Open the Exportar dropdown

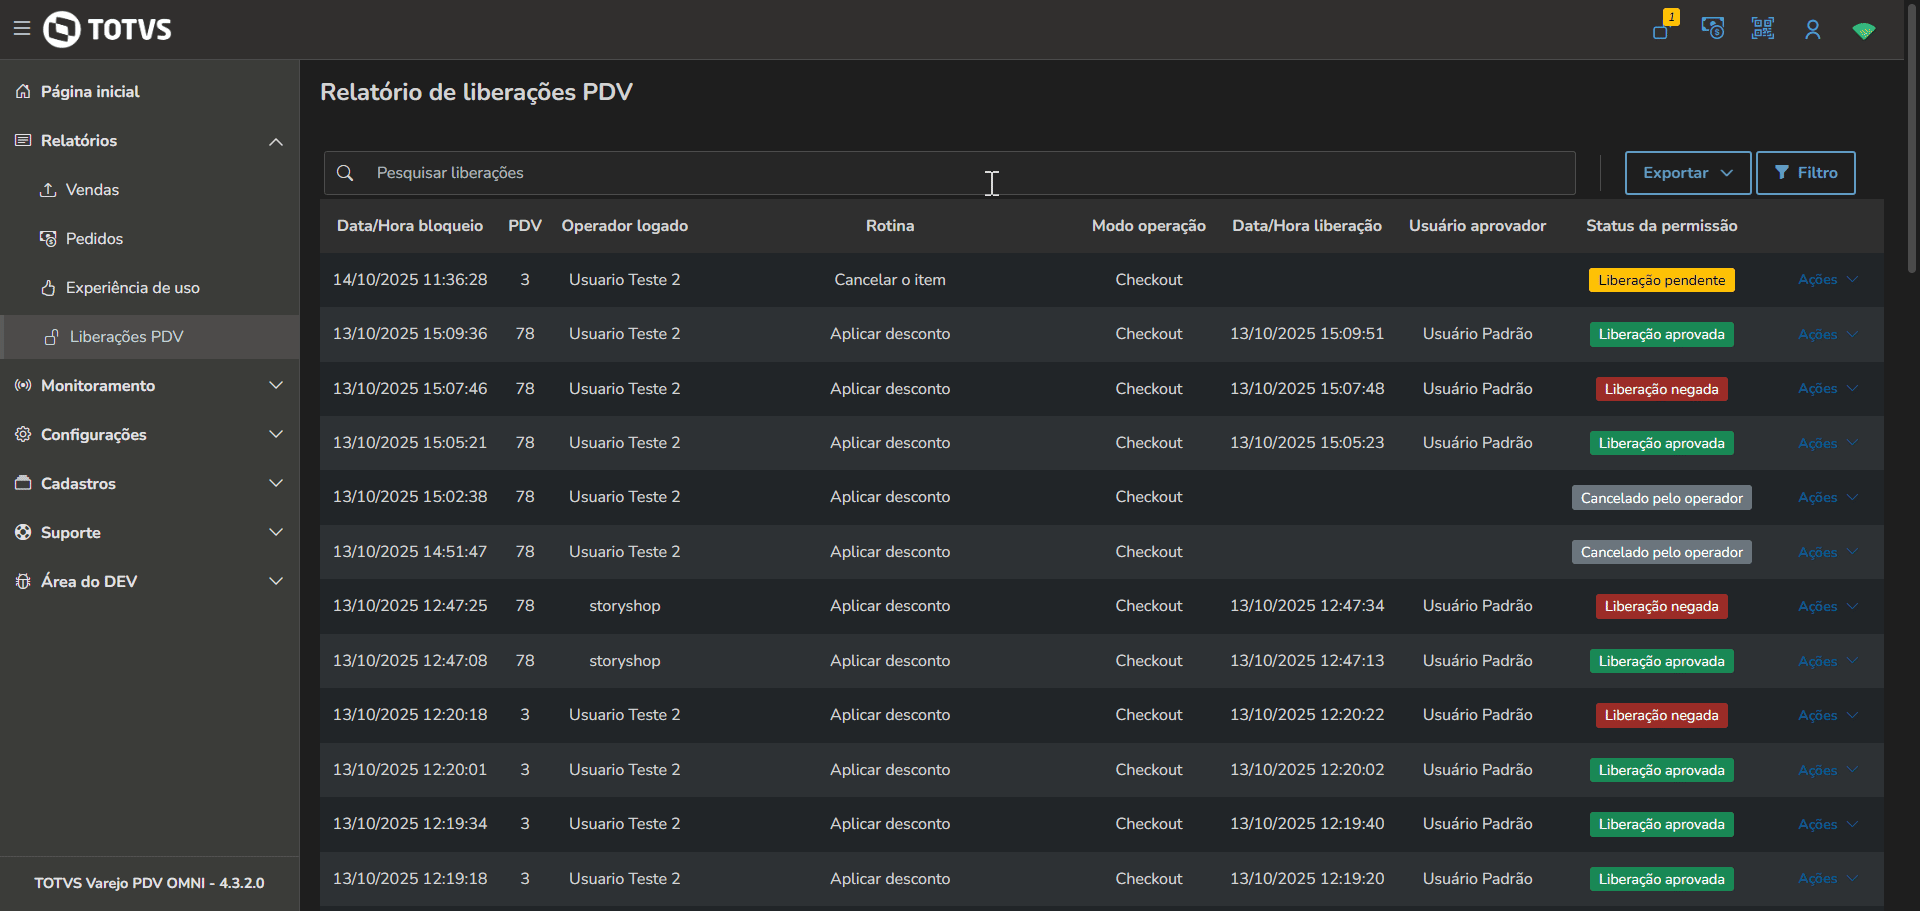[1687, 173]
